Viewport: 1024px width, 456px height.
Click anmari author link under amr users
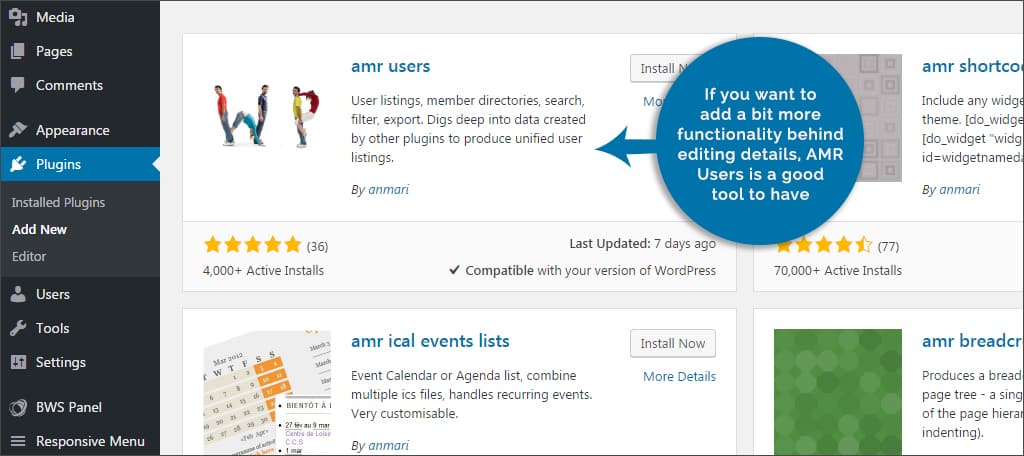click(389, 190)
